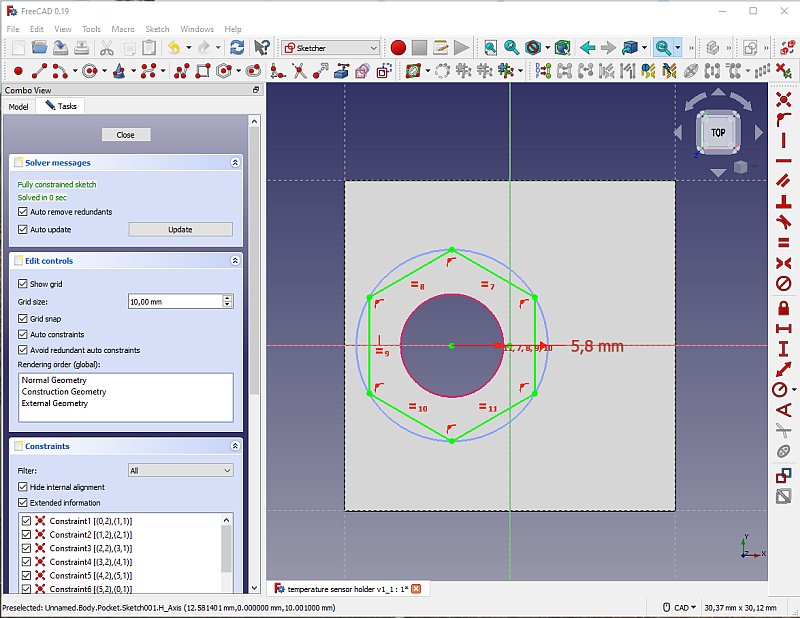Disable the Show grid checkbox
This screenshot has width=800, height=618.
click(x=22, y=283)
